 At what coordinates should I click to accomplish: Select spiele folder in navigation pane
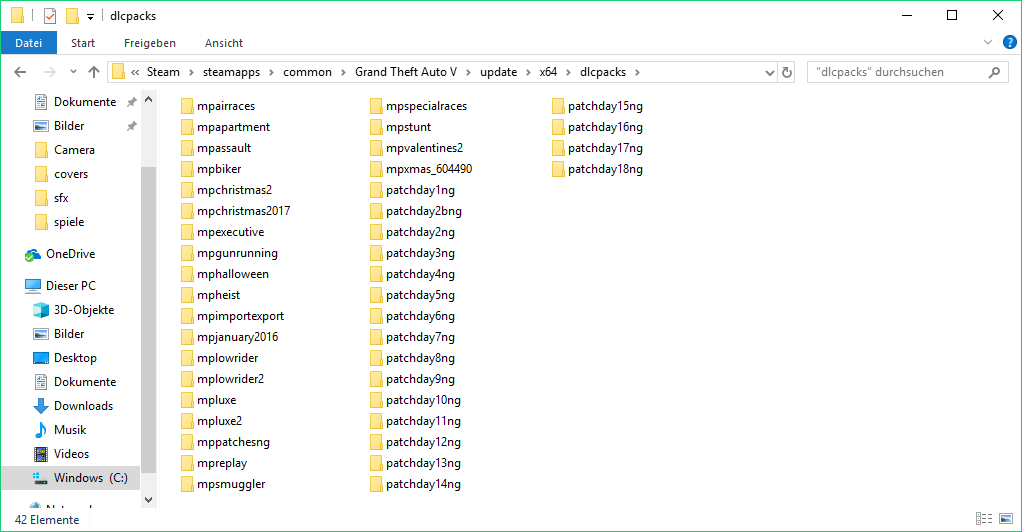[69, 222]
